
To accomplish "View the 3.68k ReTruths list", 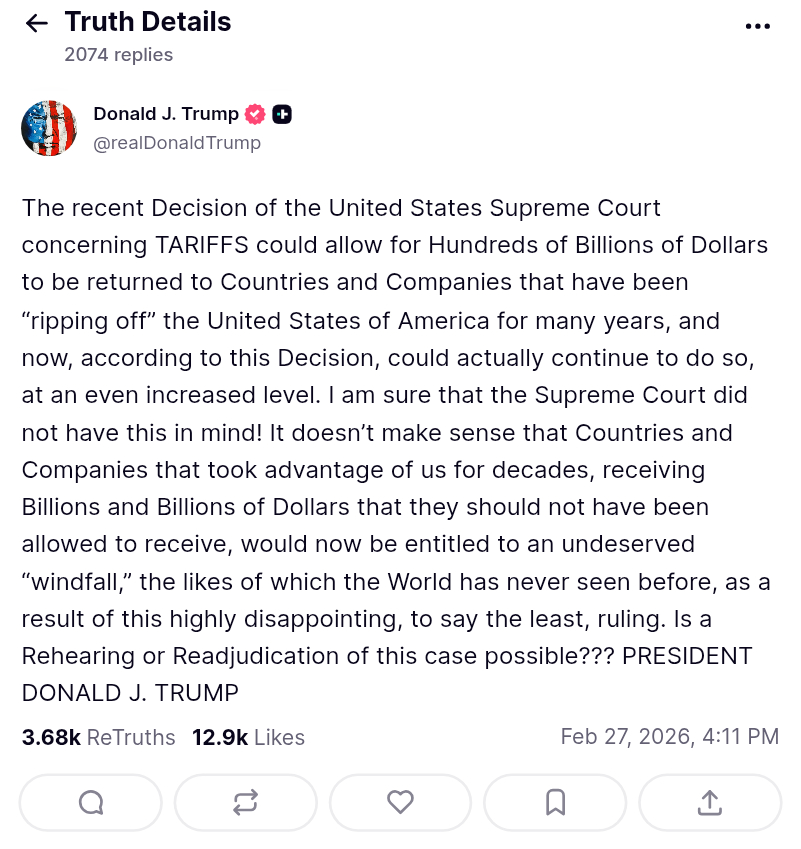I will (x=98, y=738).
